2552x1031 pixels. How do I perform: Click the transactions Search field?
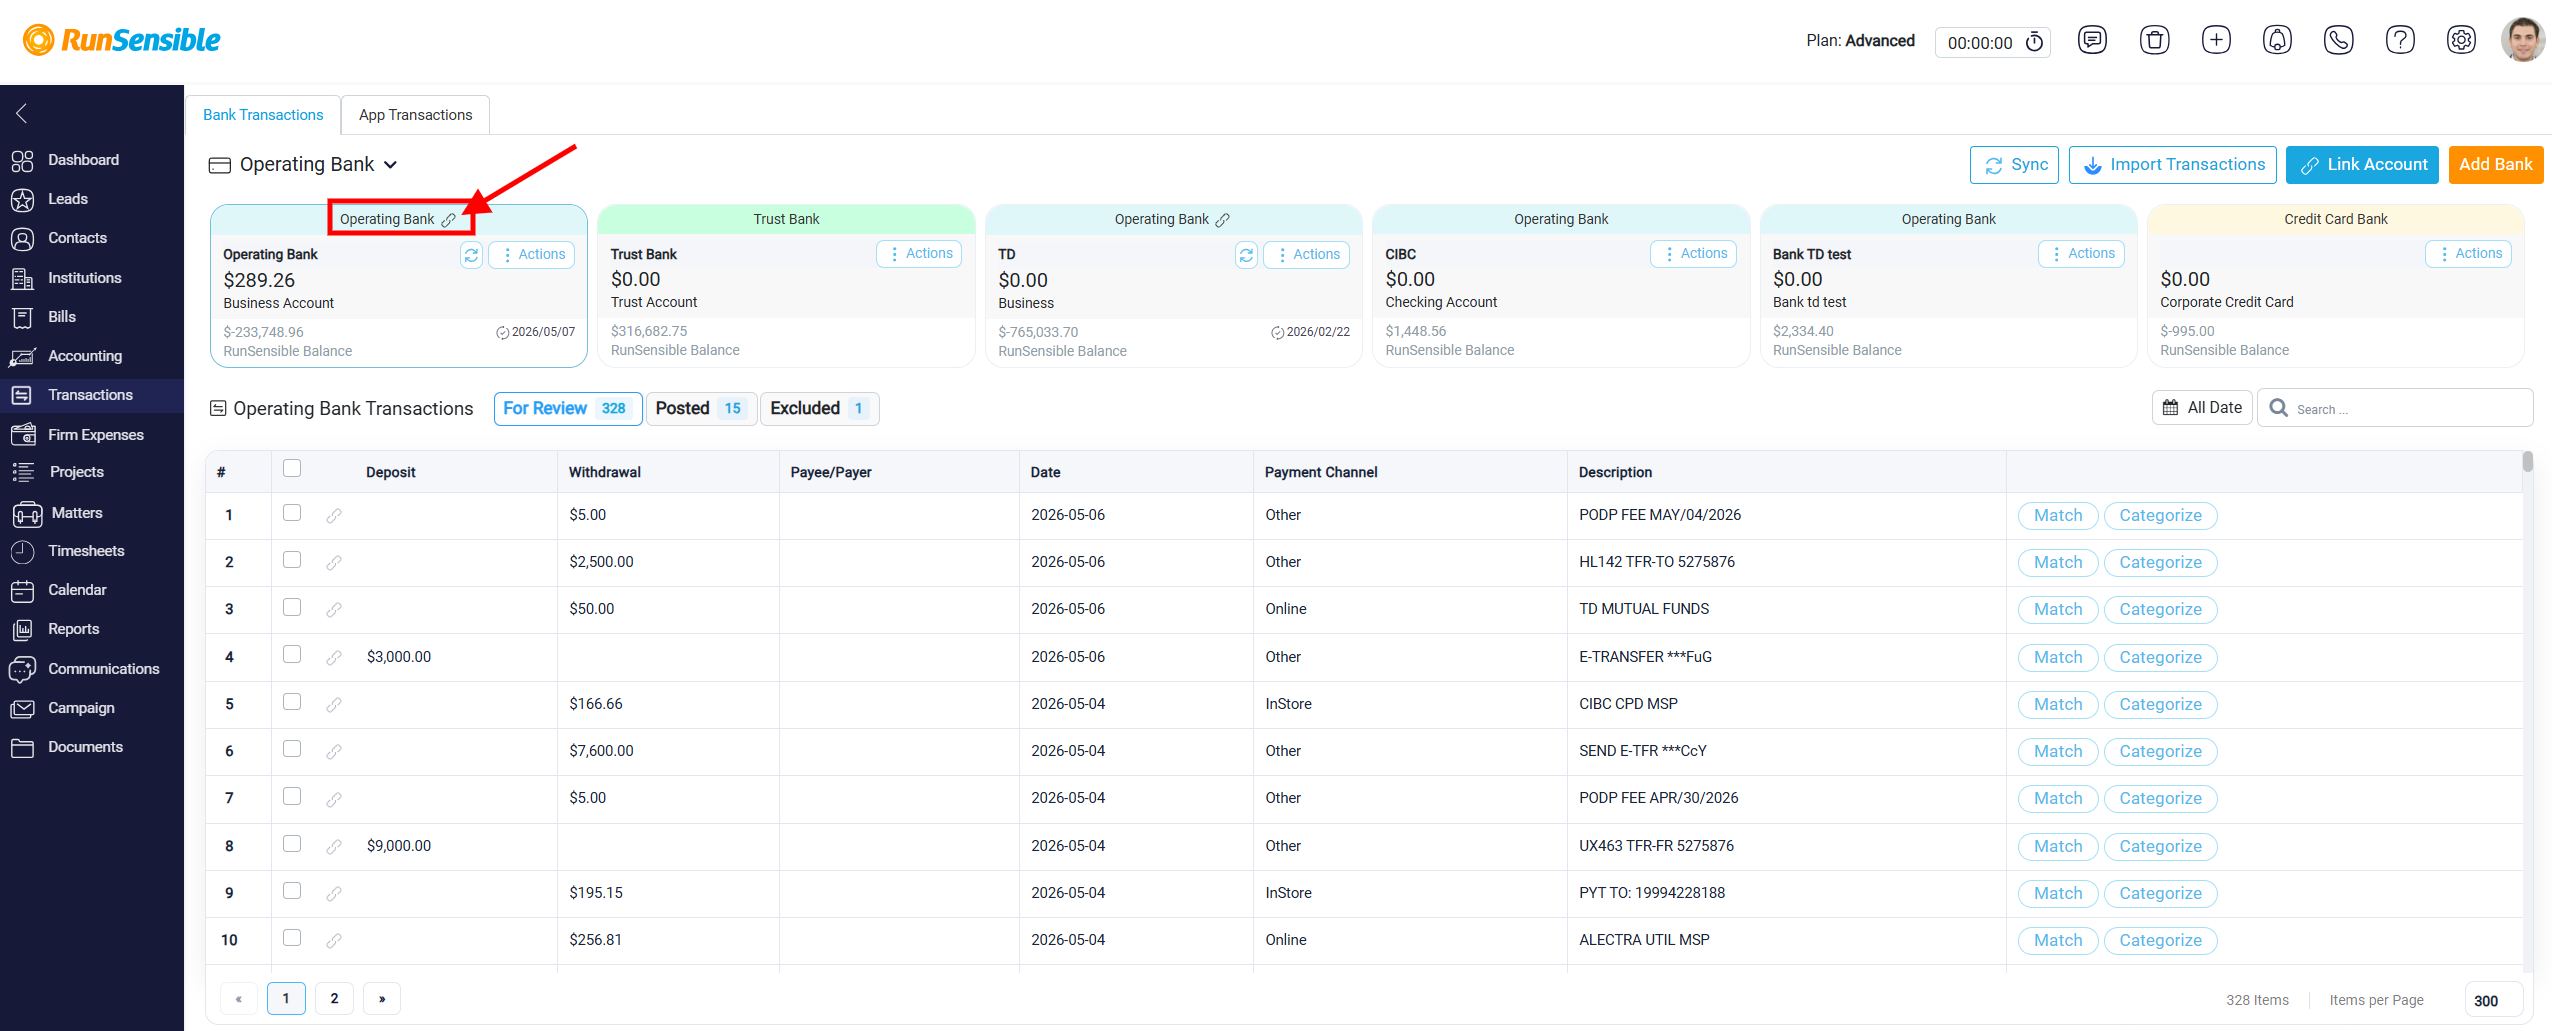(2396, 408)
